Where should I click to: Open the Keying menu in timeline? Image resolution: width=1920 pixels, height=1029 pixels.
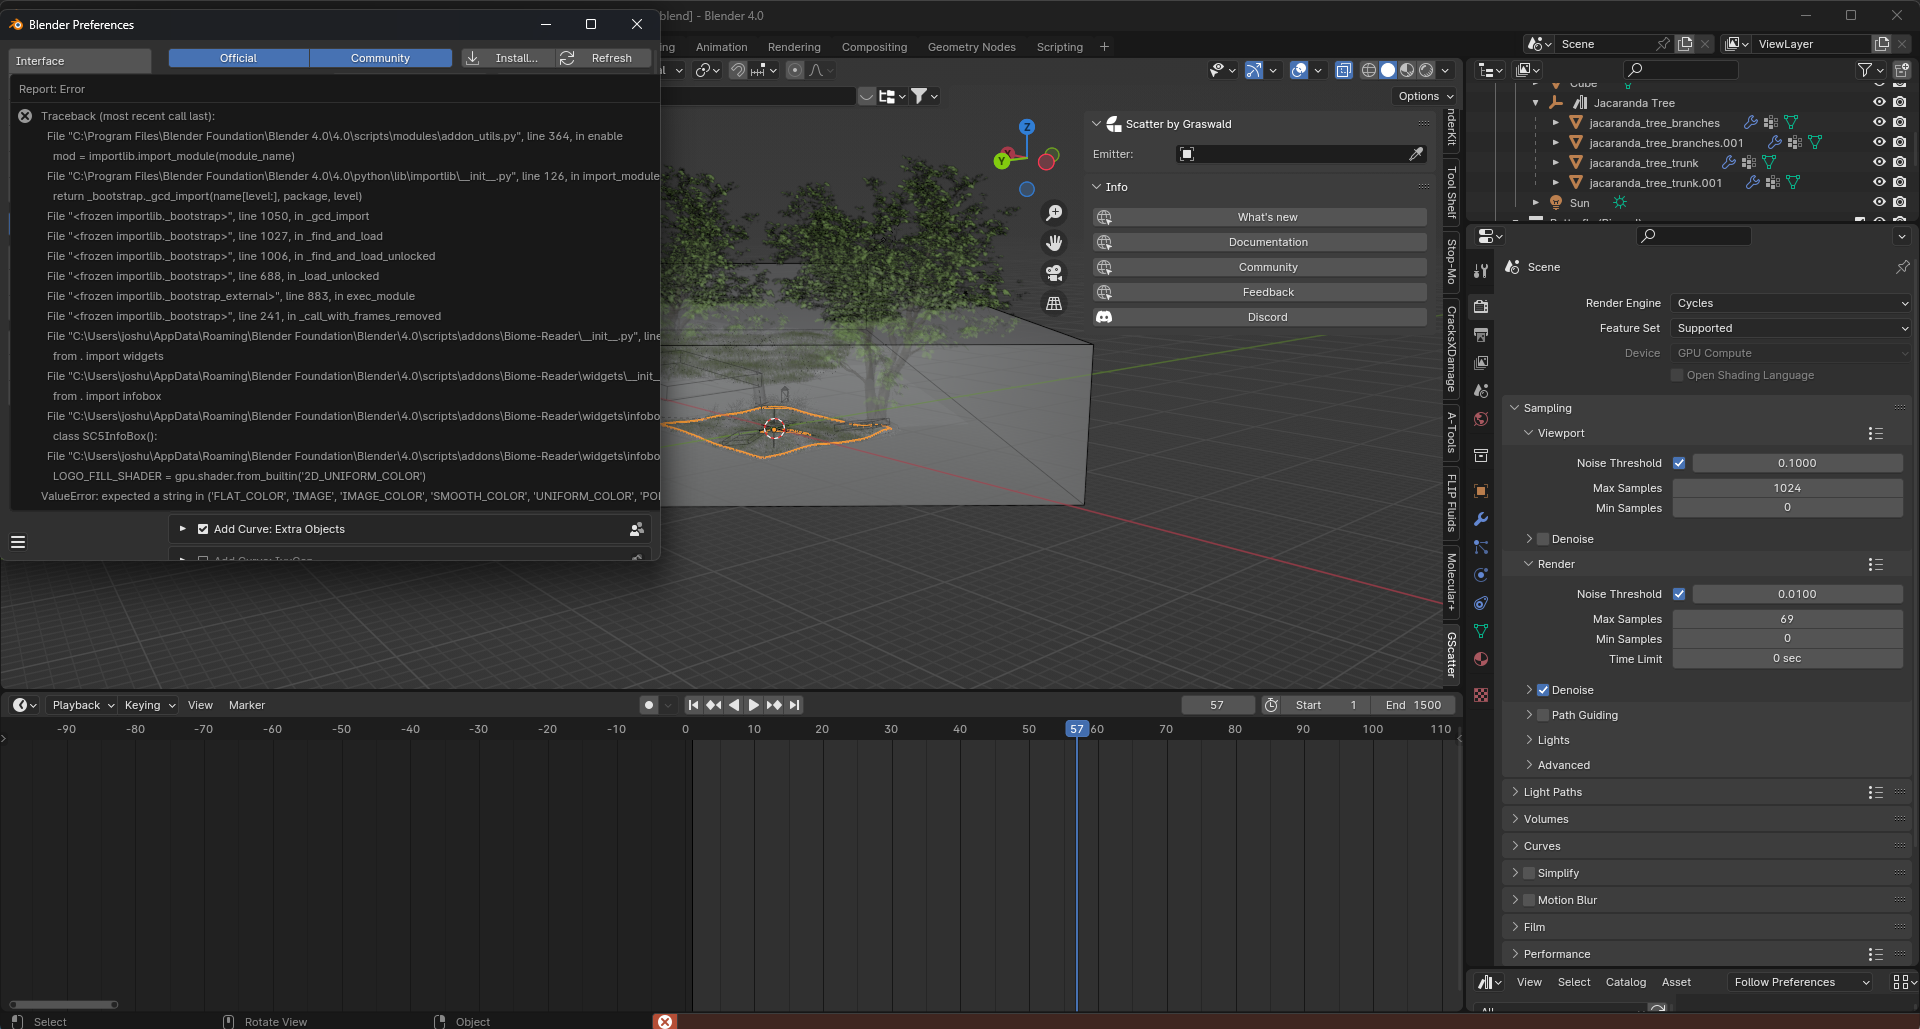pyautogui.click(x=150, y=705)
